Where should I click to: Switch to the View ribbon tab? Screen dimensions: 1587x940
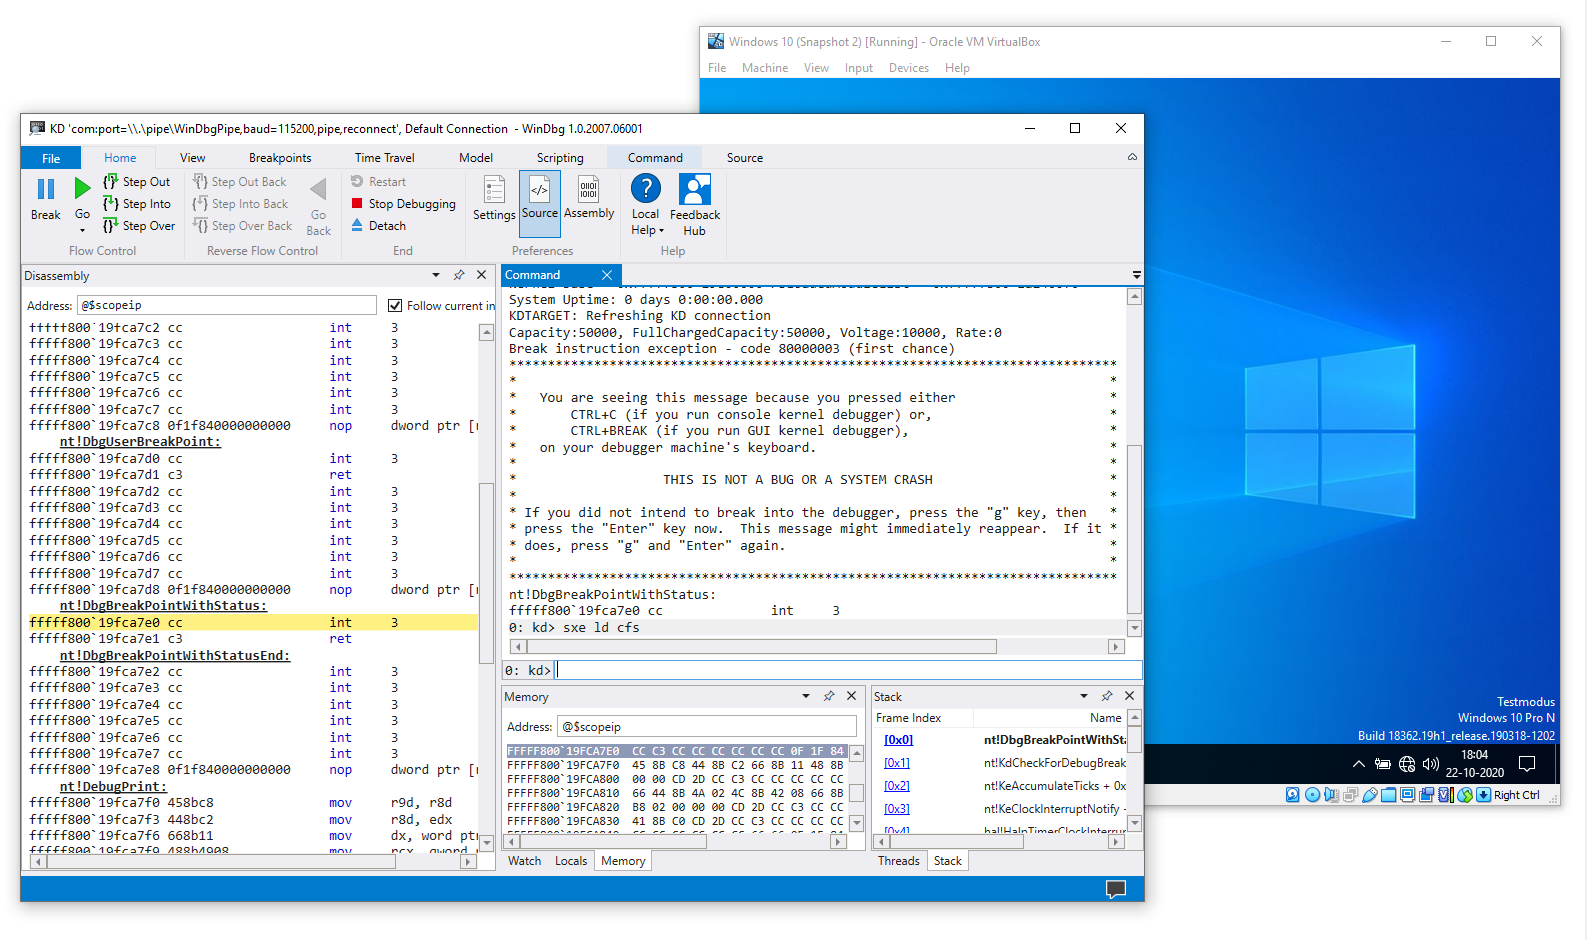point(193,158)
